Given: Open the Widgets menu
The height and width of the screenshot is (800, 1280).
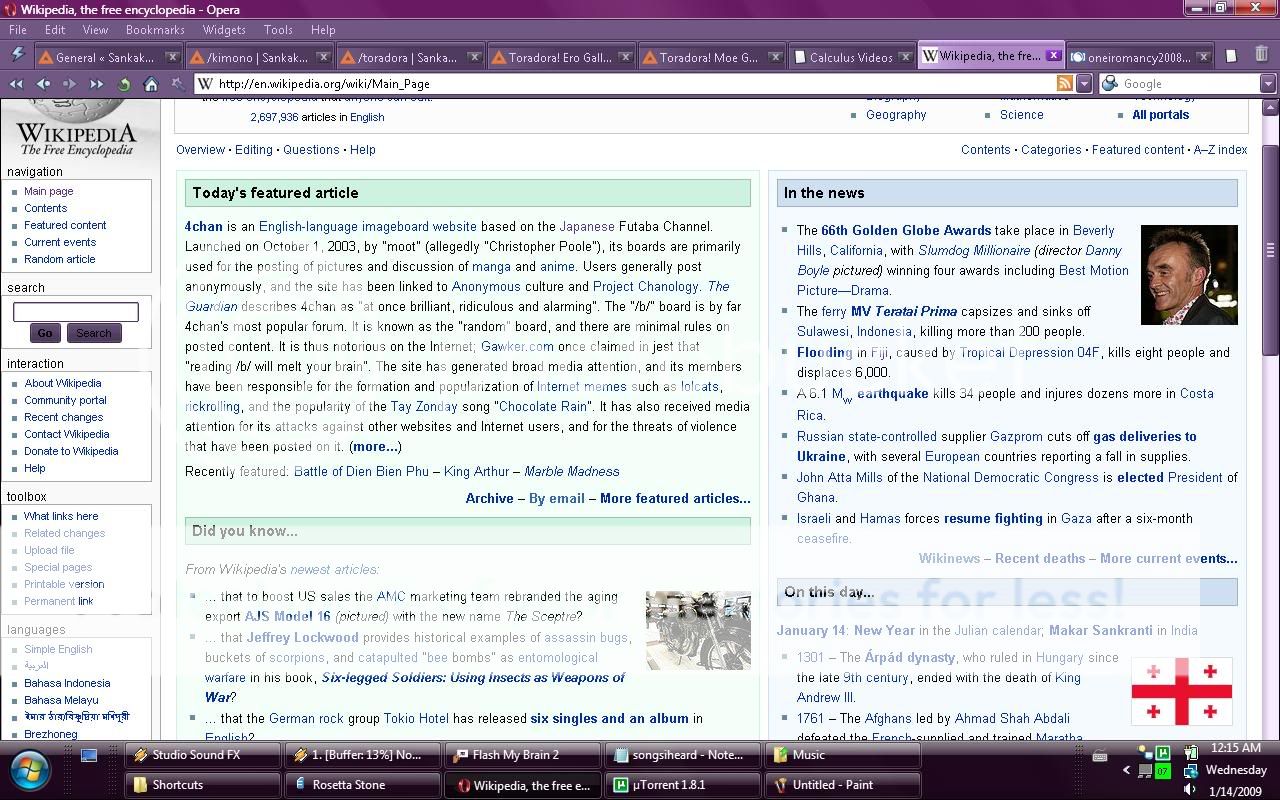Looking at the screenshot, I should [224, 30].
